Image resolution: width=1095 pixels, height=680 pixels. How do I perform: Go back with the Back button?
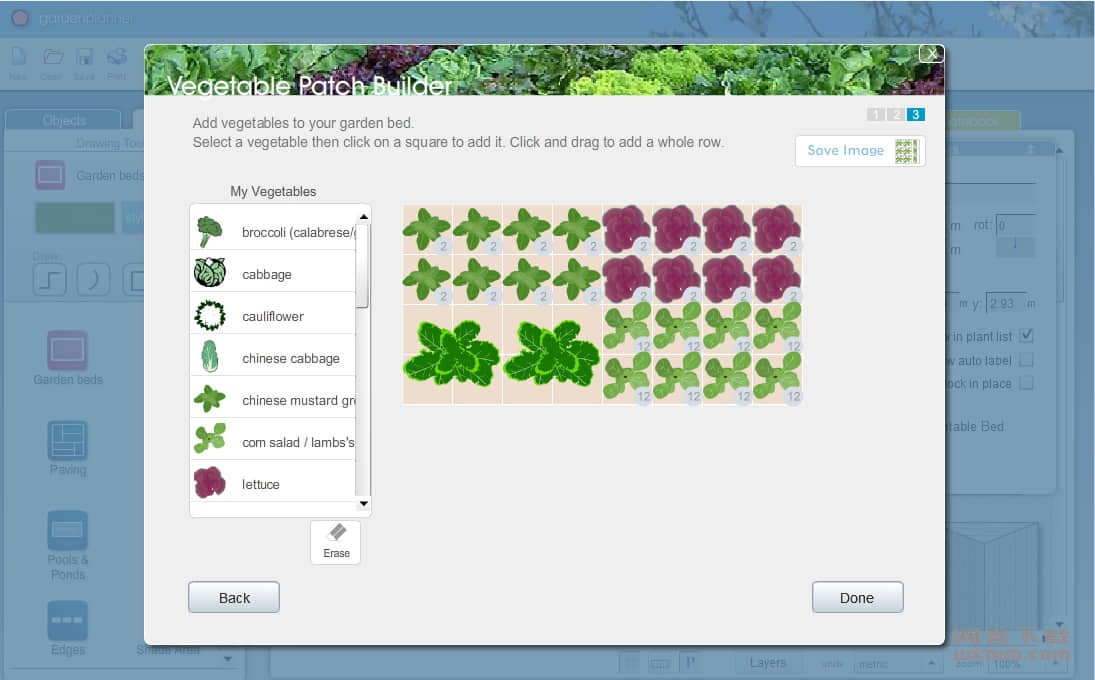[x=234, y=598]
